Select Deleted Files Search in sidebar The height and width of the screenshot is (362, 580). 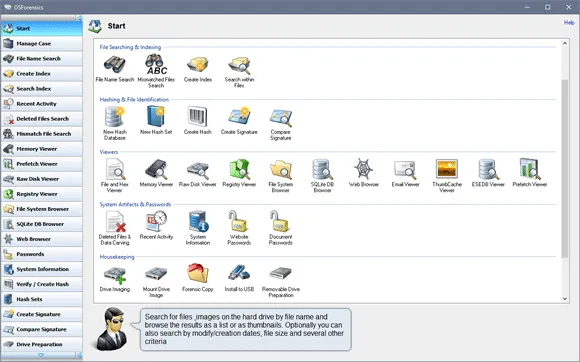[x=41, y=119]
